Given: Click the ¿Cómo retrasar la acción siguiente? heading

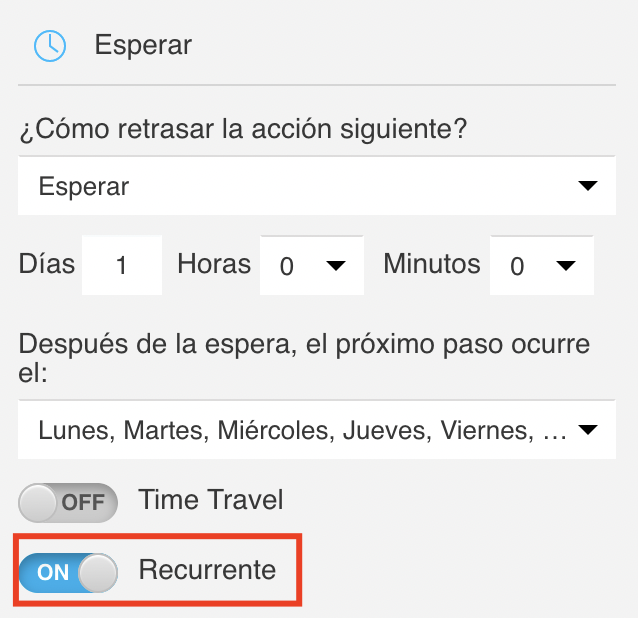Looking at the screenshot, I should click(x=243, y=130).
